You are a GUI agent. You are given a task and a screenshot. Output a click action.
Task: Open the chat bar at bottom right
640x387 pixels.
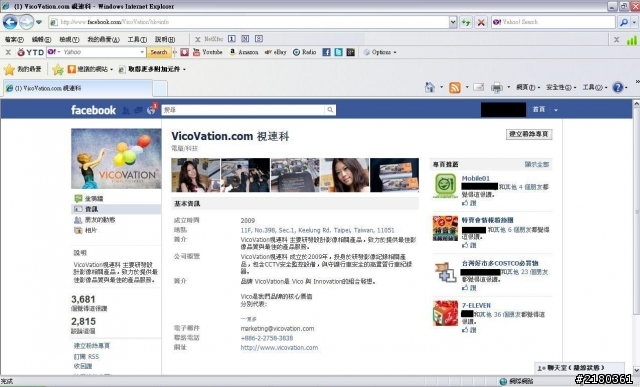point(579,368)
